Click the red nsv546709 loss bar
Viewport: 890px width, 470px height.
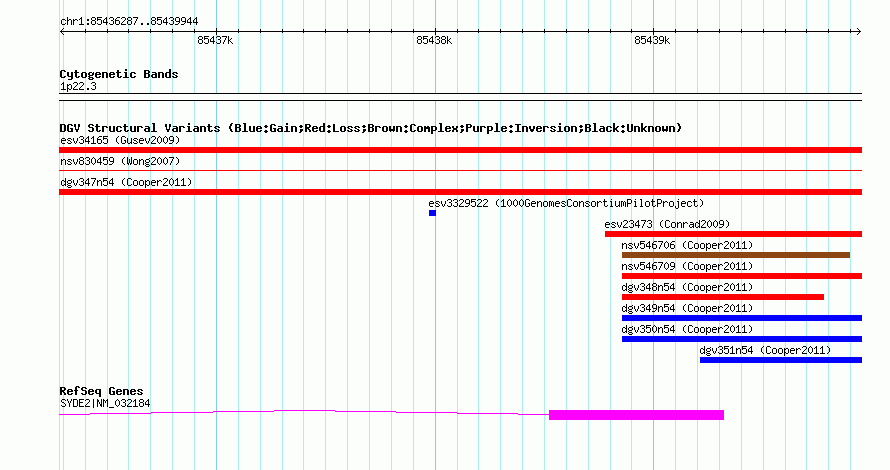tap(742, 276)
